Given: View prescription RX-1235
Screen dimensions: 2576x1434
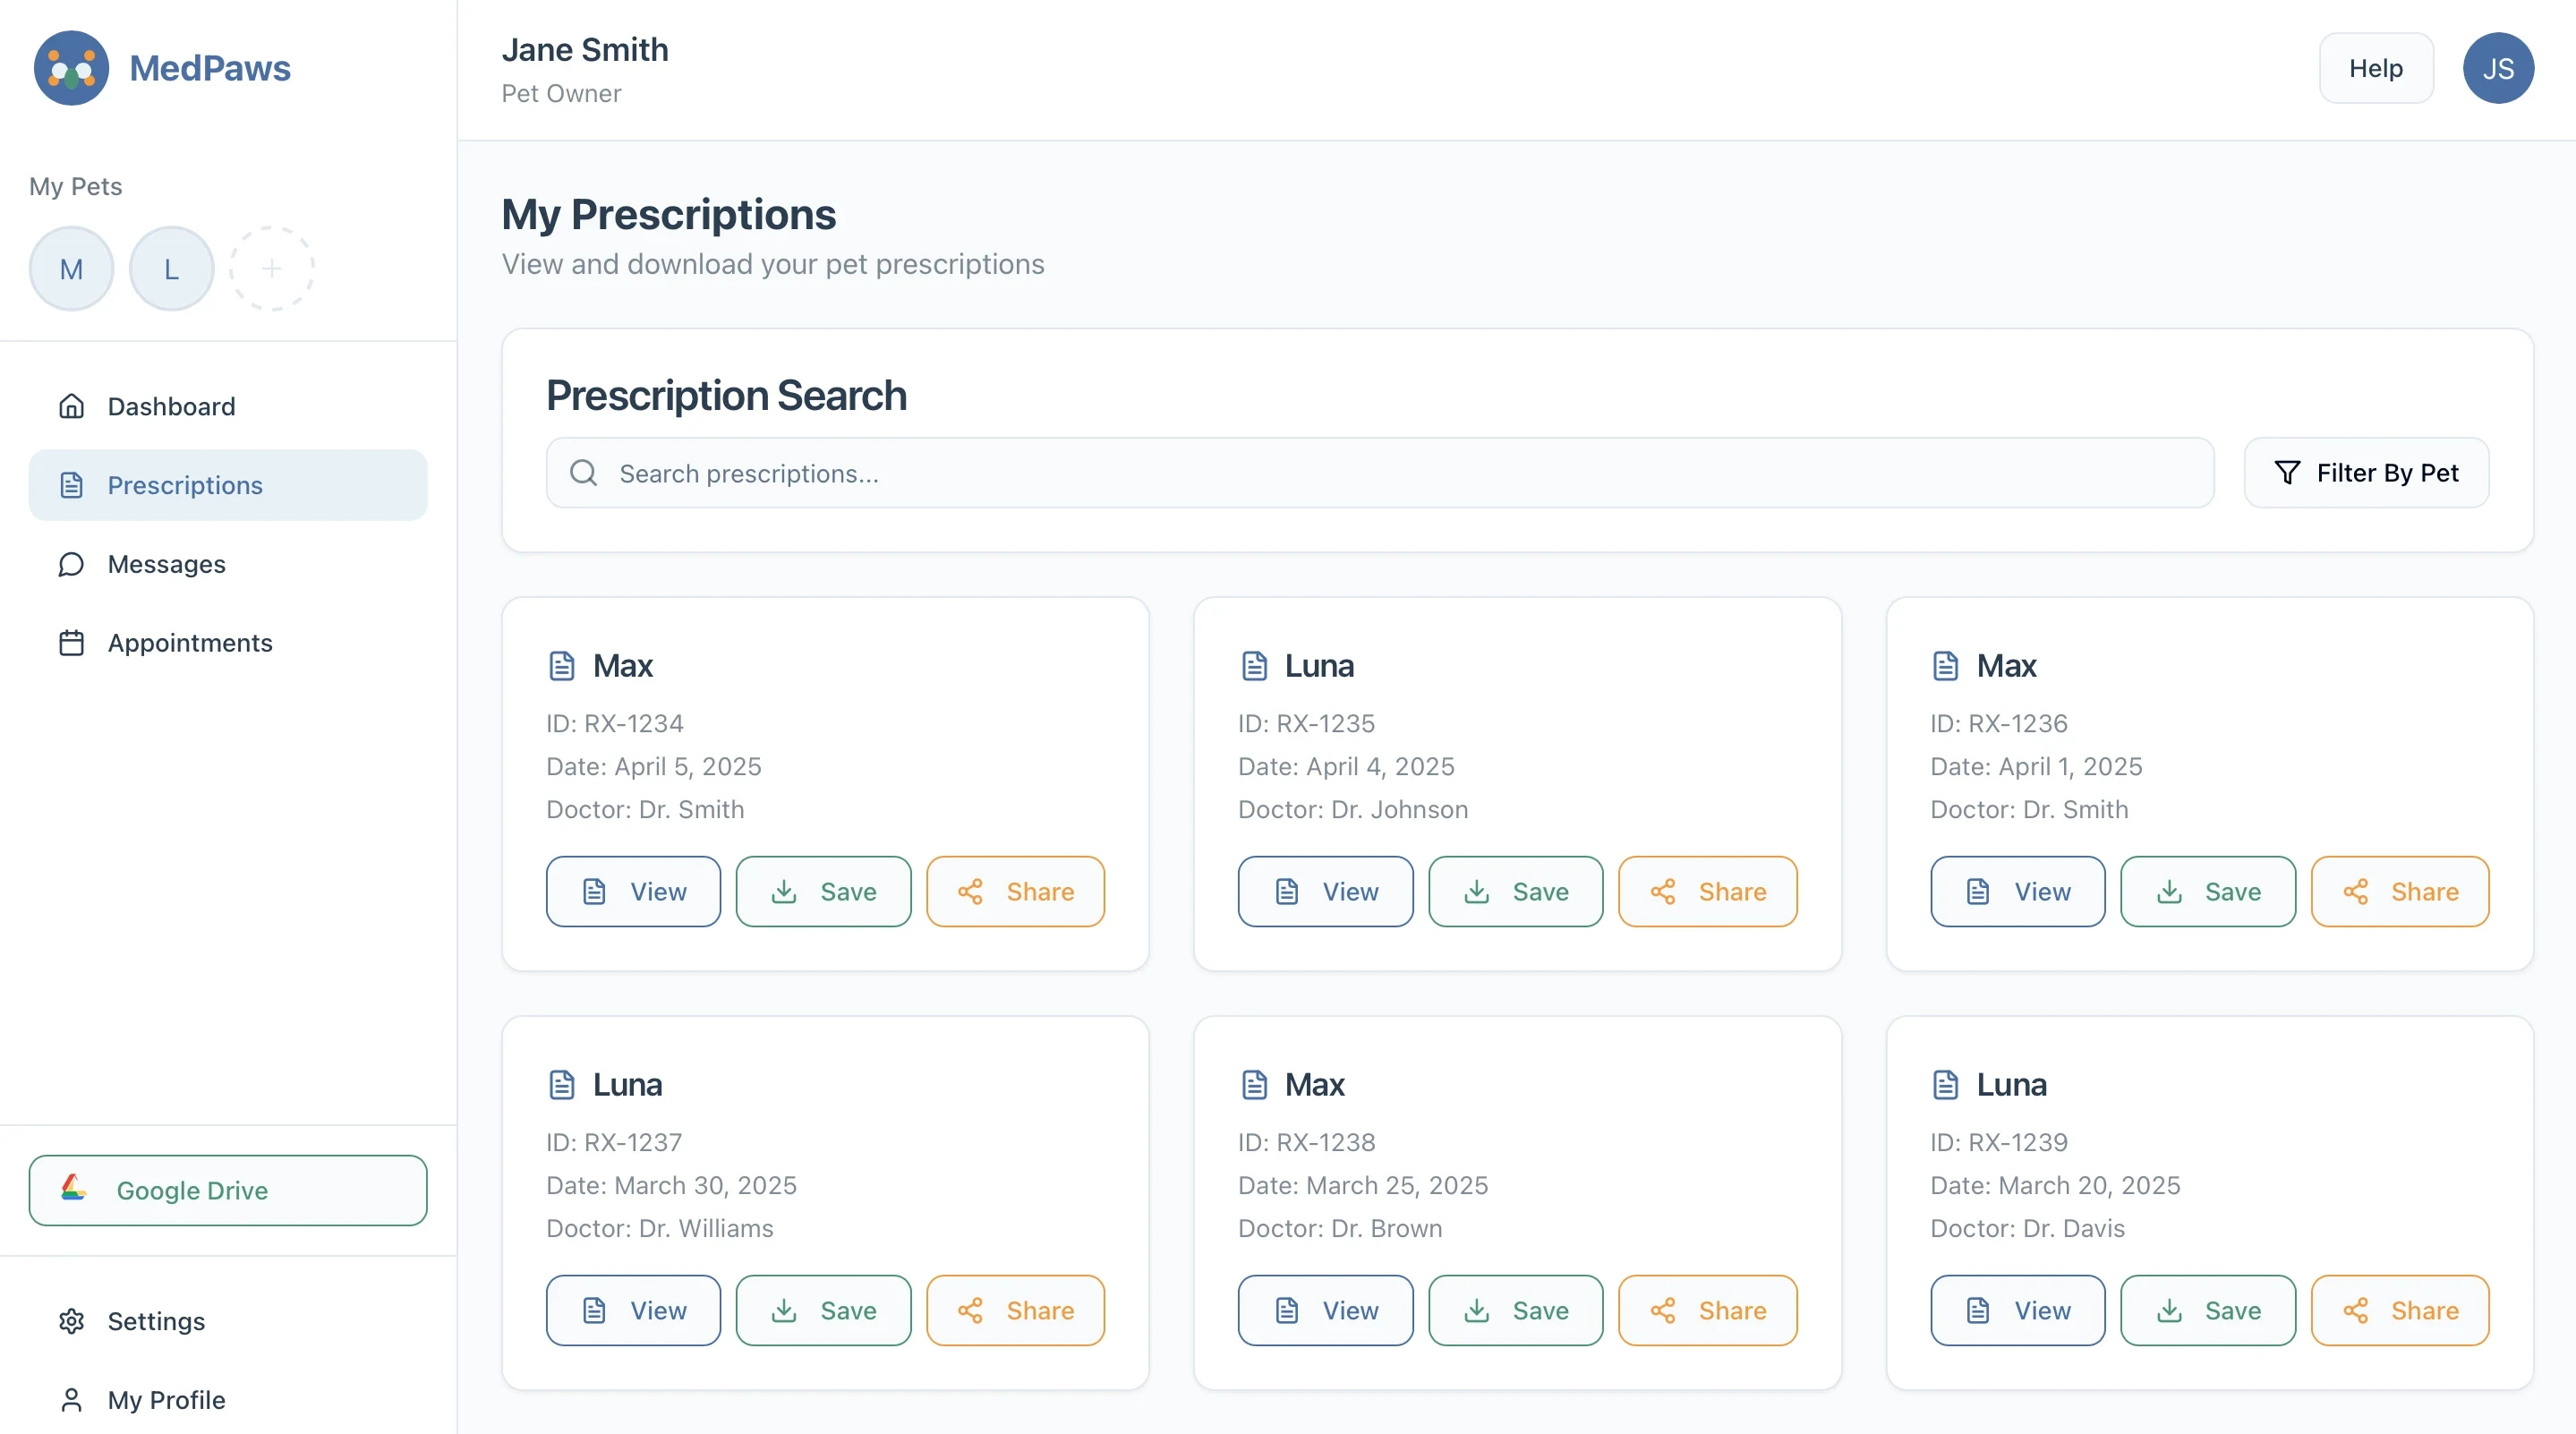Looking at the screenshot, I should click(1325, 891).
